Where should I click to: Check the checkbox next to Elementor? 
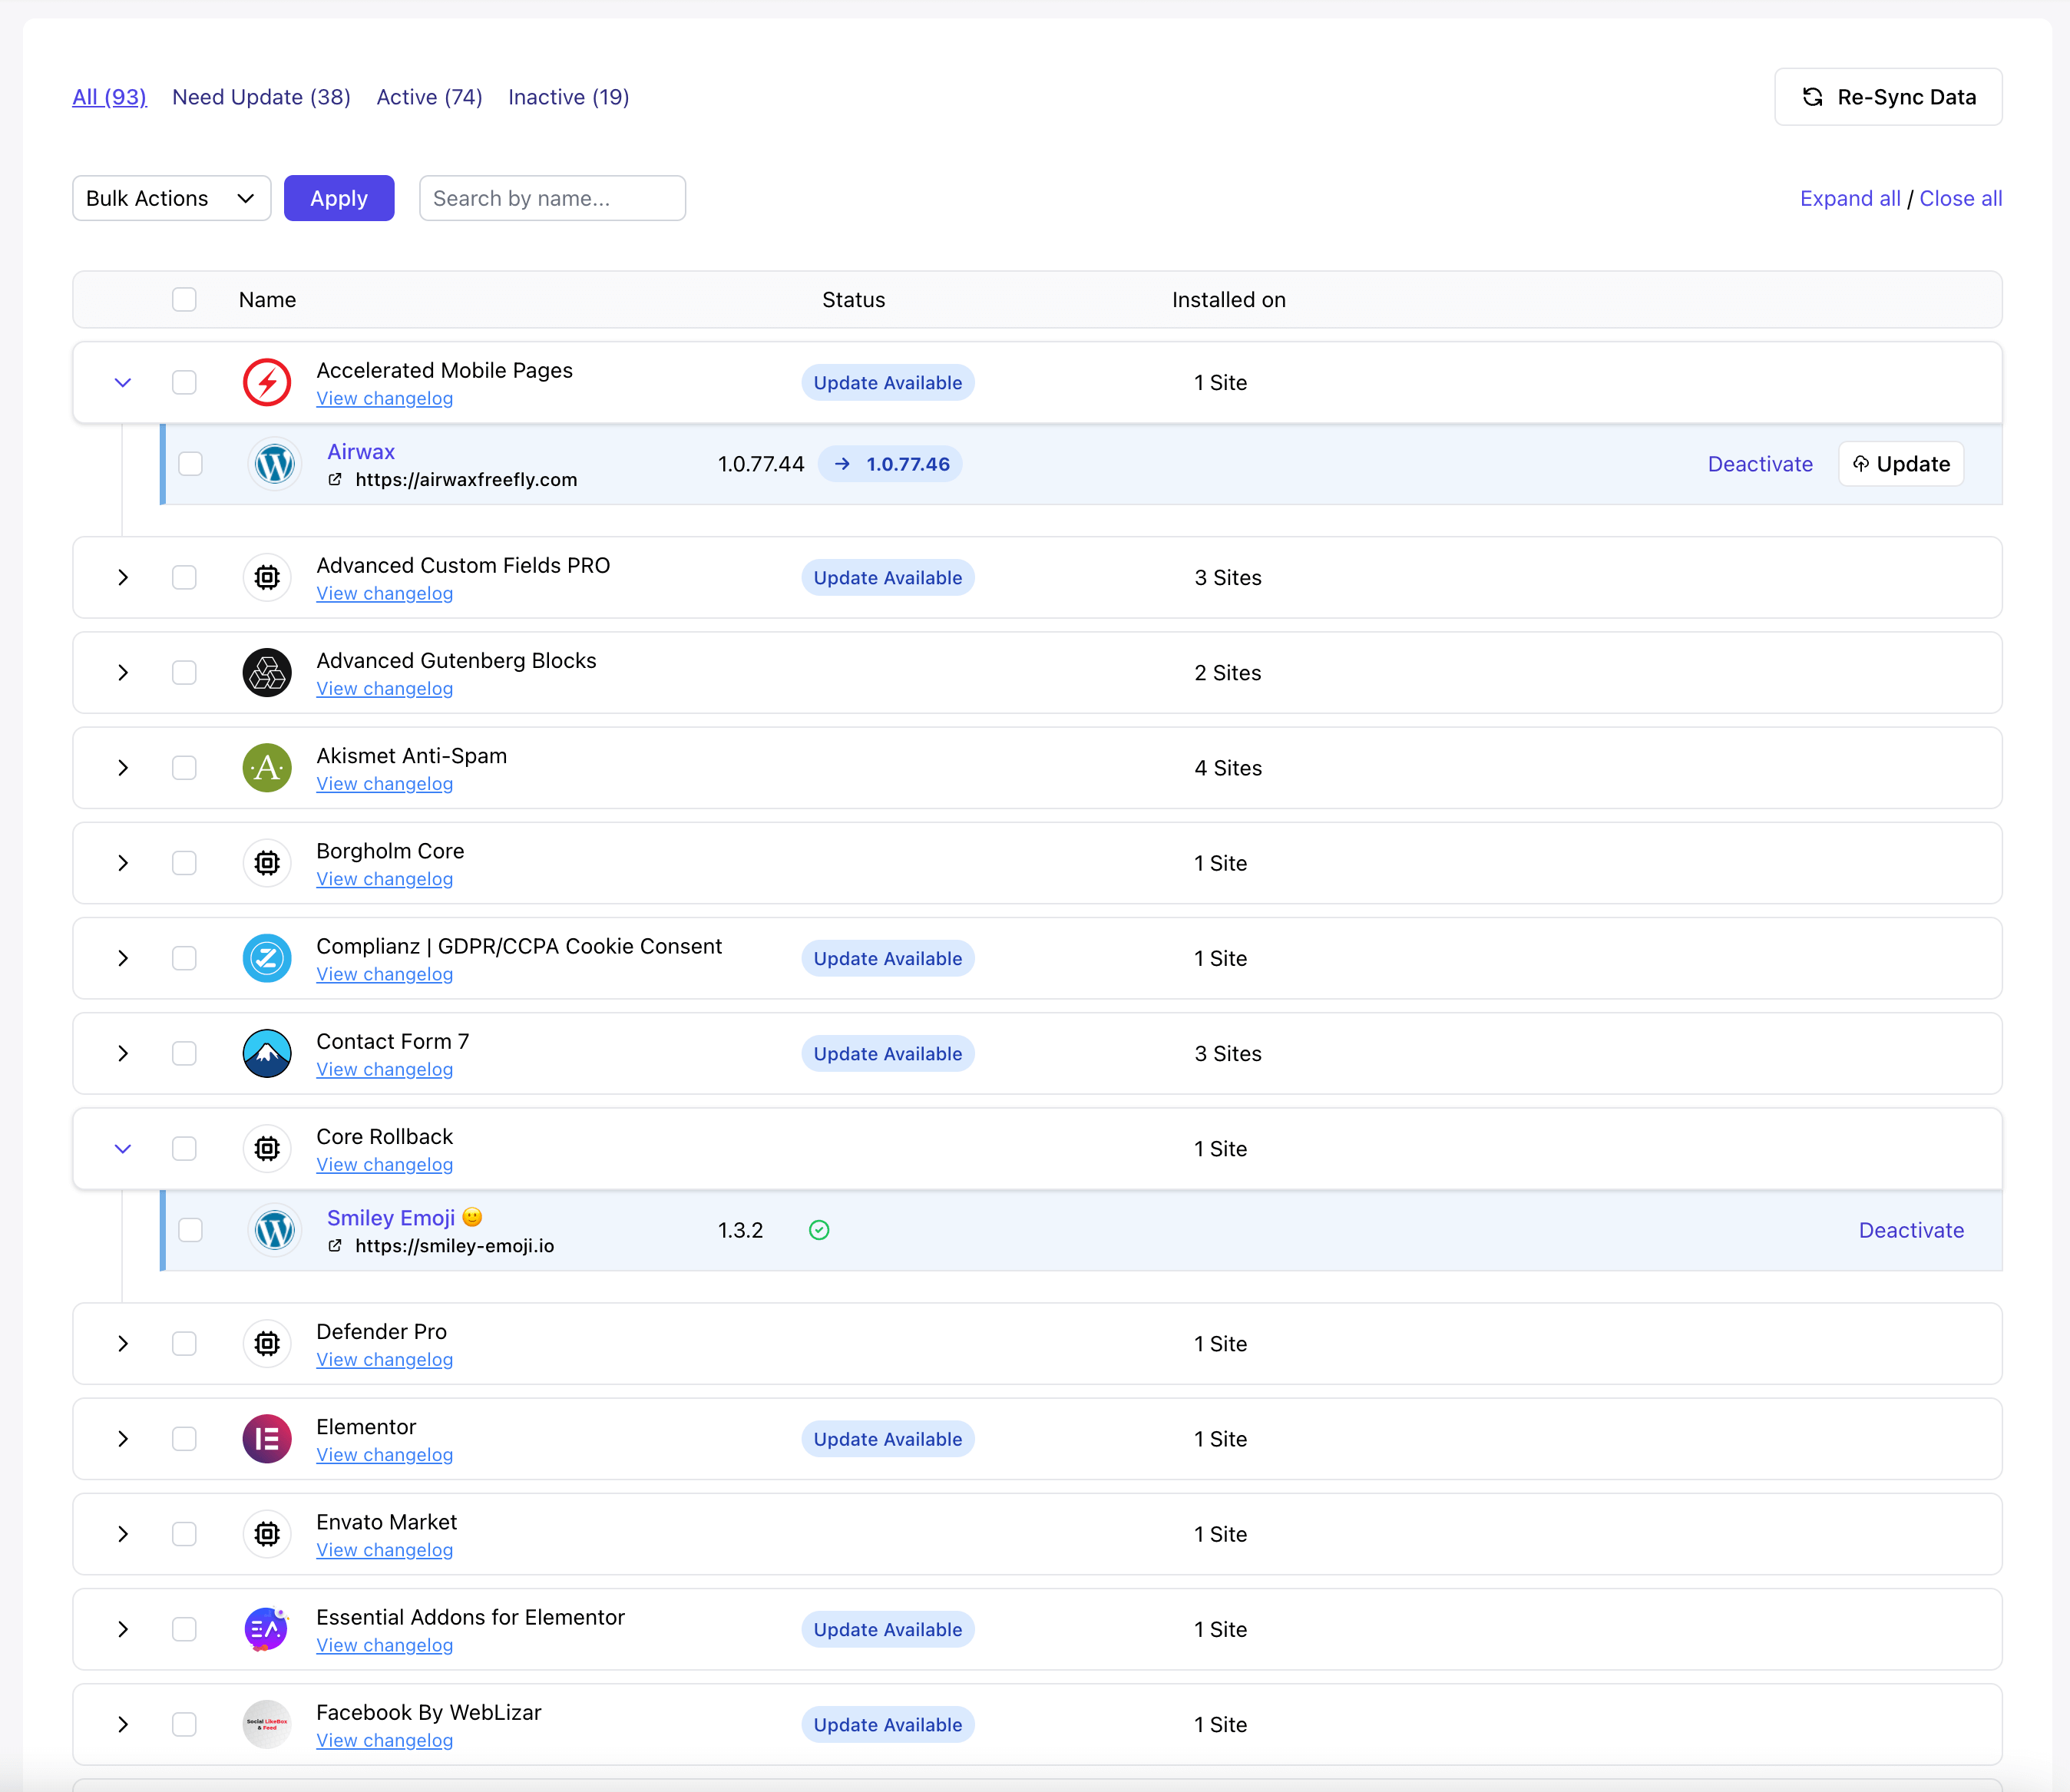[x=184, y=1438]
